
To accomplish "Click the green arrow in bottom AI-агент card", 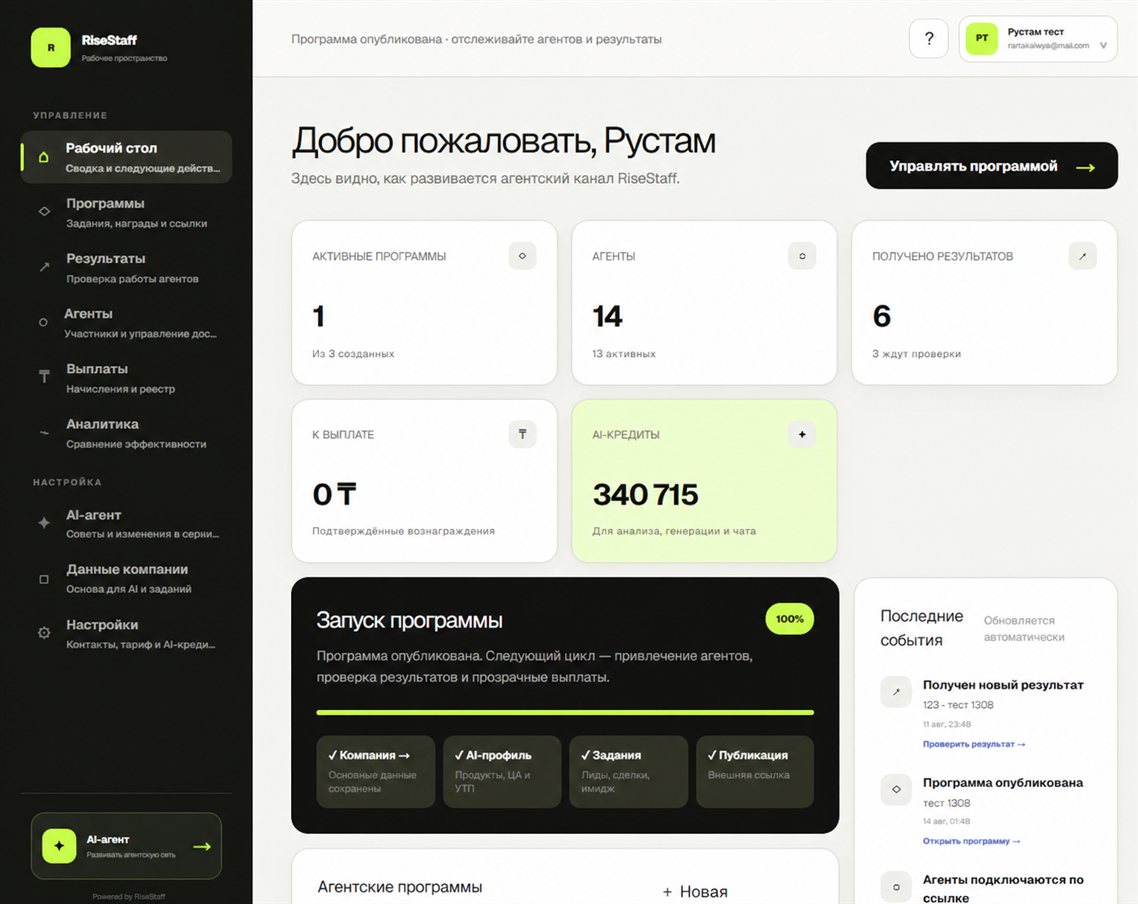I will [x=202, y=846].
